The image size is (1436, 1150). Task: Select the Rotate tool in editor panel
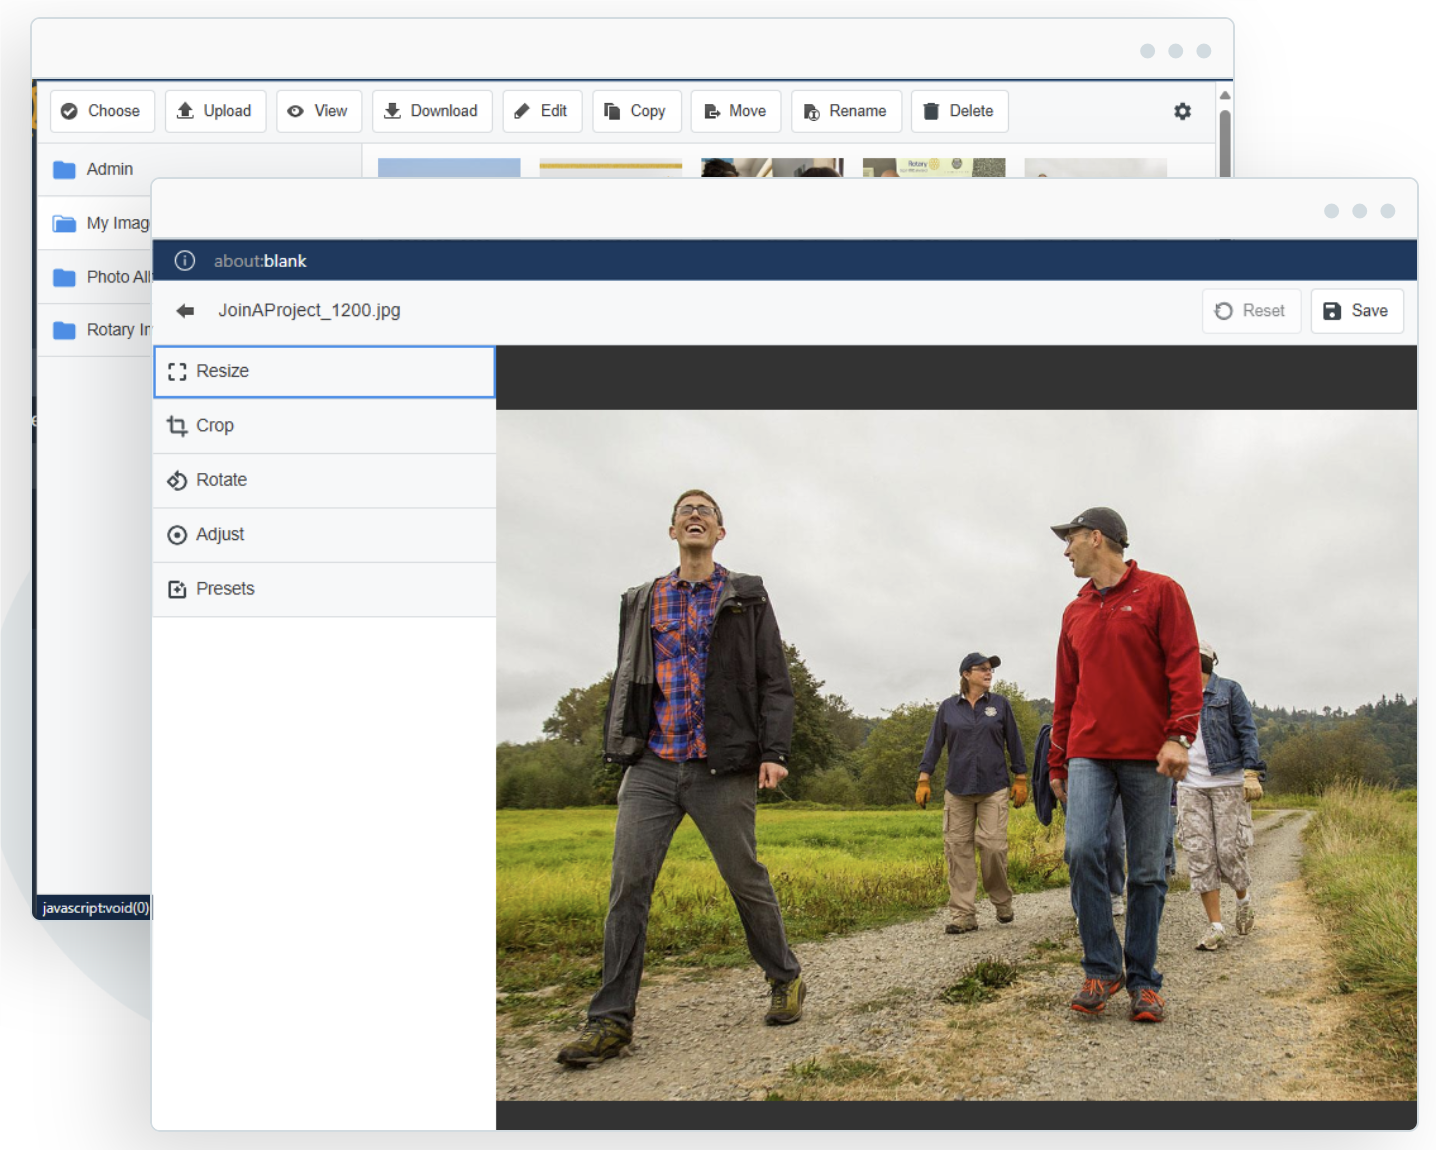(324, 481)
